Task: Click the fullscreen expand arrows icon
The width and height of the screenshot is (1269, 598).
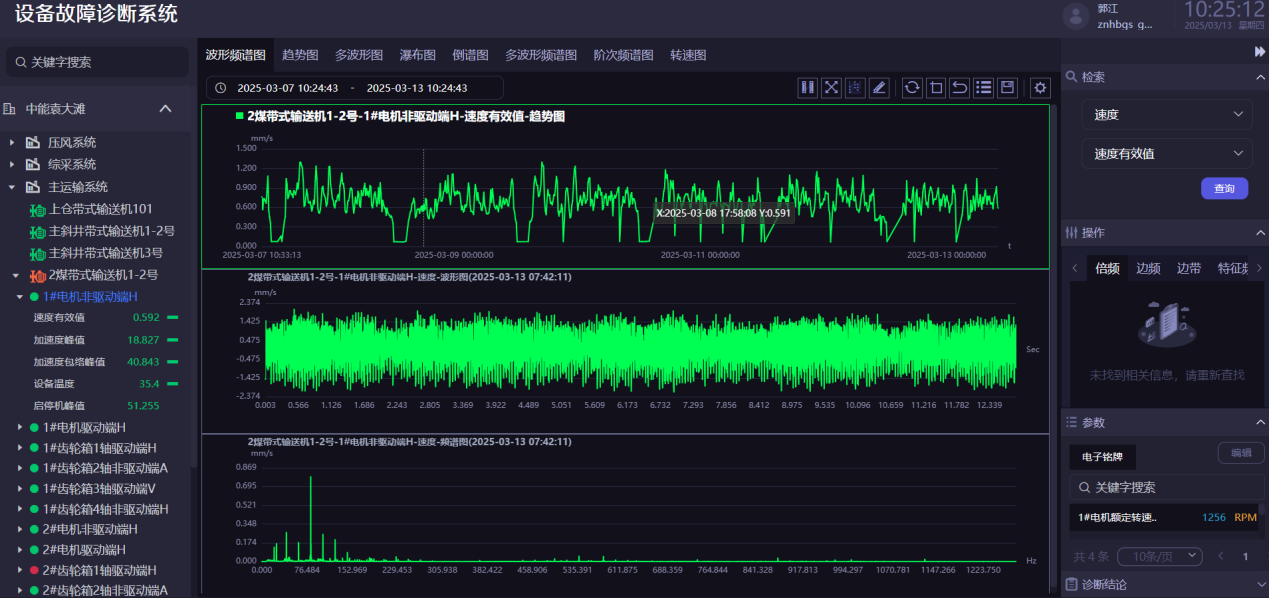Action: tap(831, 88)
